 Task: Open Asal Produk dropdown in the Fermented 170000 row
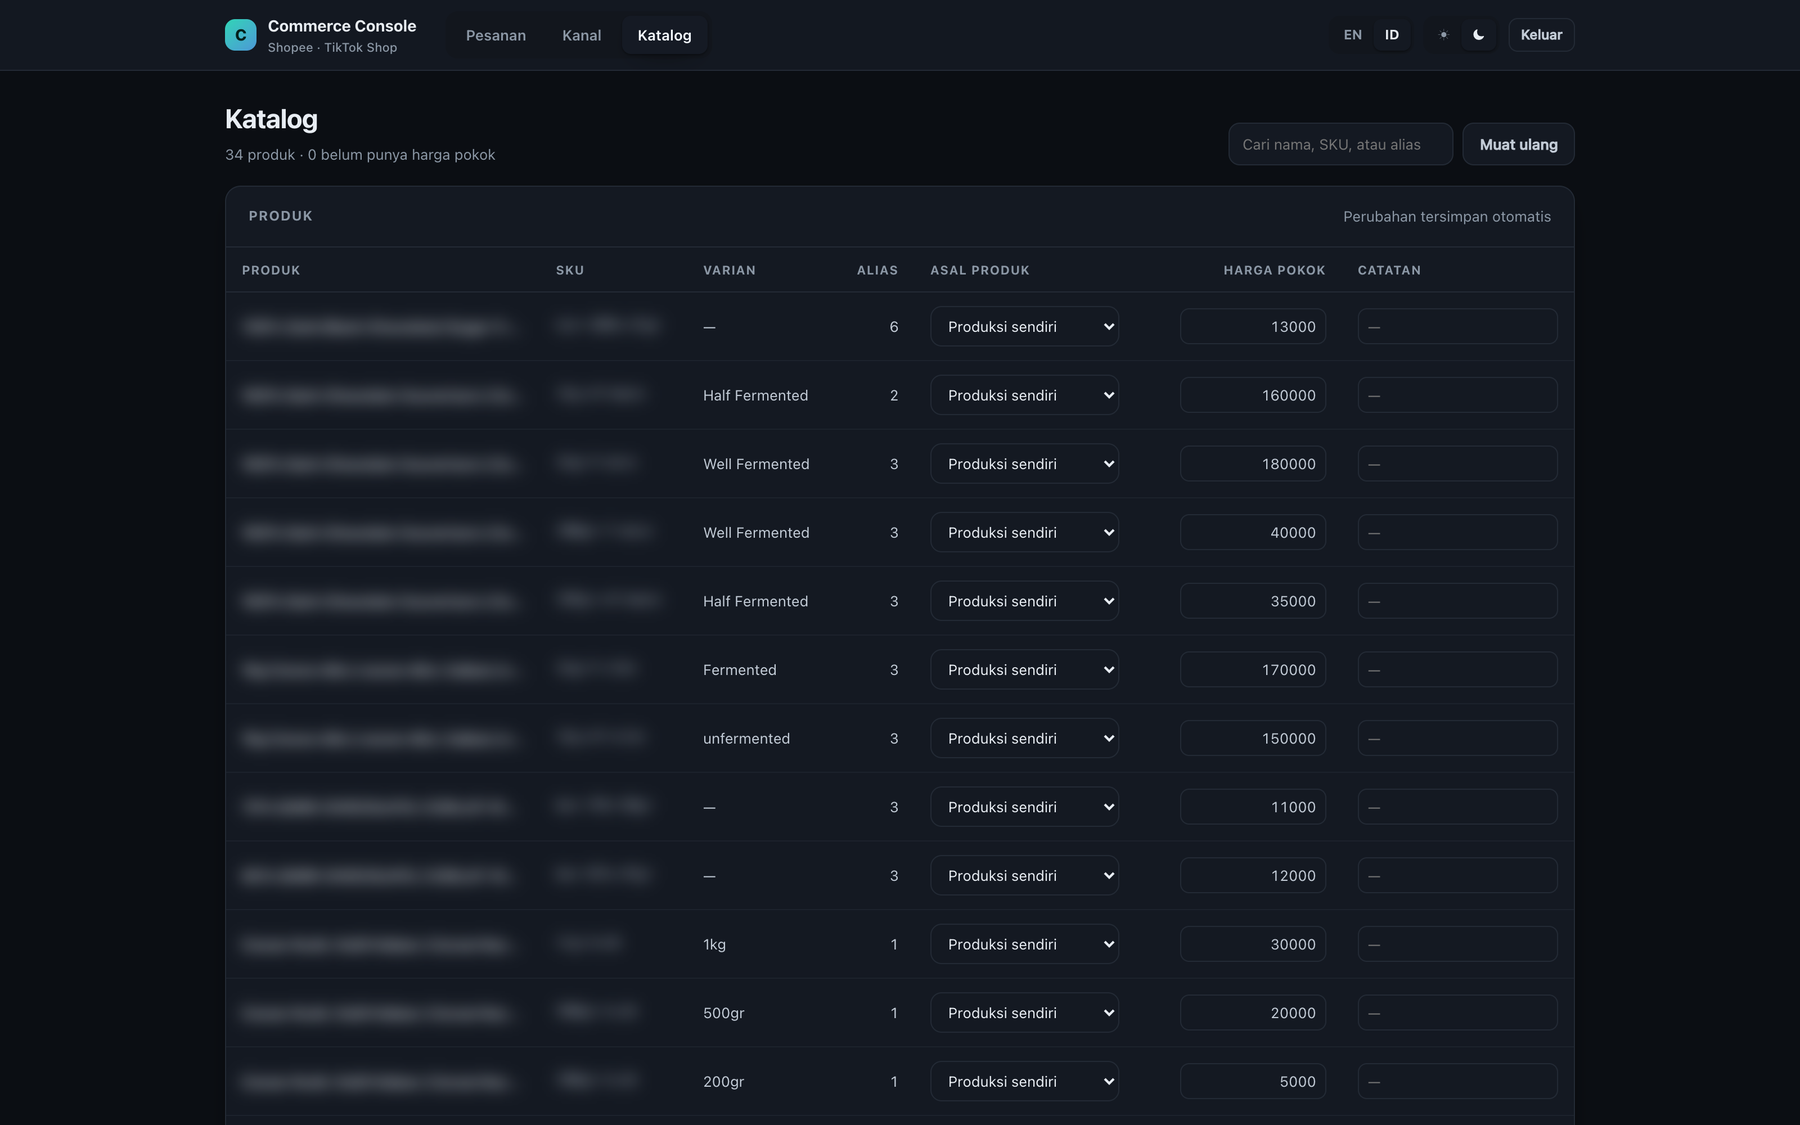[x=1024, y=670]
